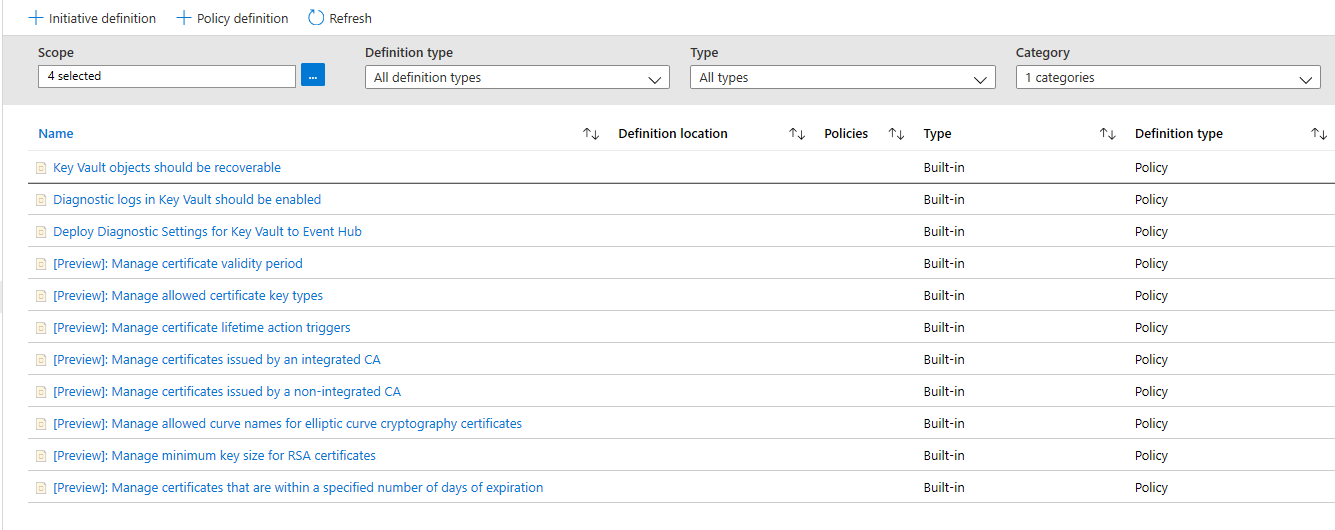Click the Scope field showing 4 selected
This screenshot has height=530, width=1335.
coord(167,76)
